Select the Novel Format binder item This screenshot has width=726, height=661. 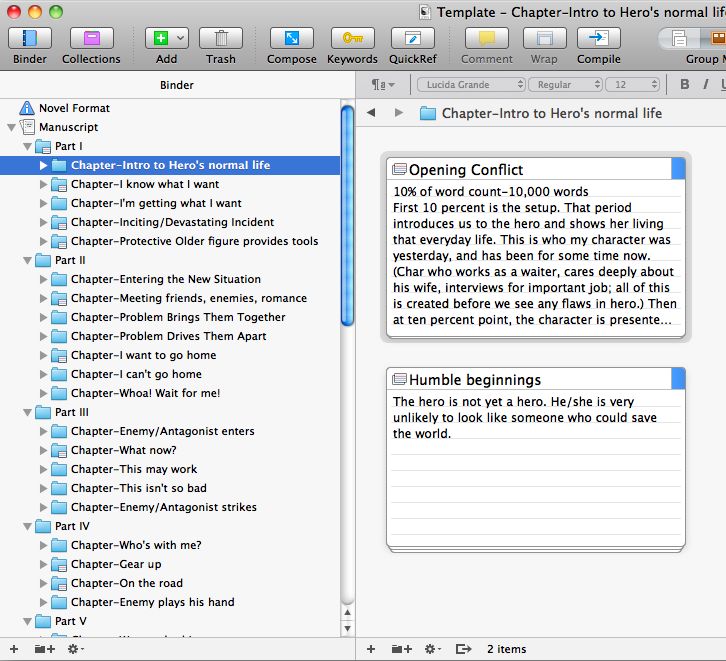(74, 108)
